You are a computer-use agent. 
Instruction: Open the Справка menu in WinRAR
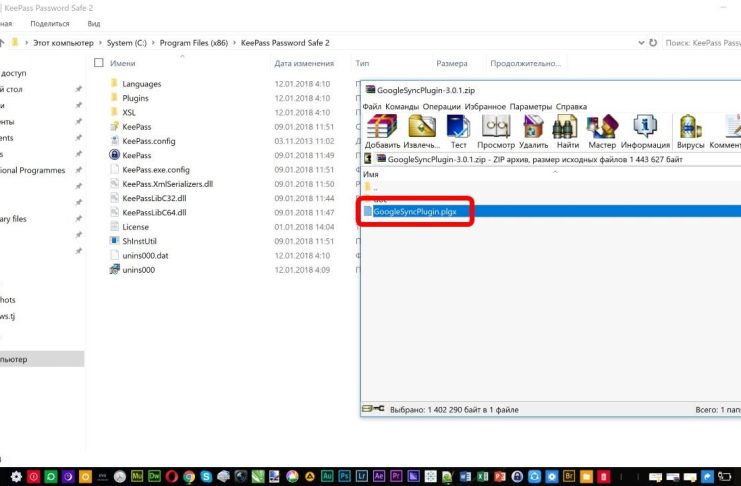[571, 106]
